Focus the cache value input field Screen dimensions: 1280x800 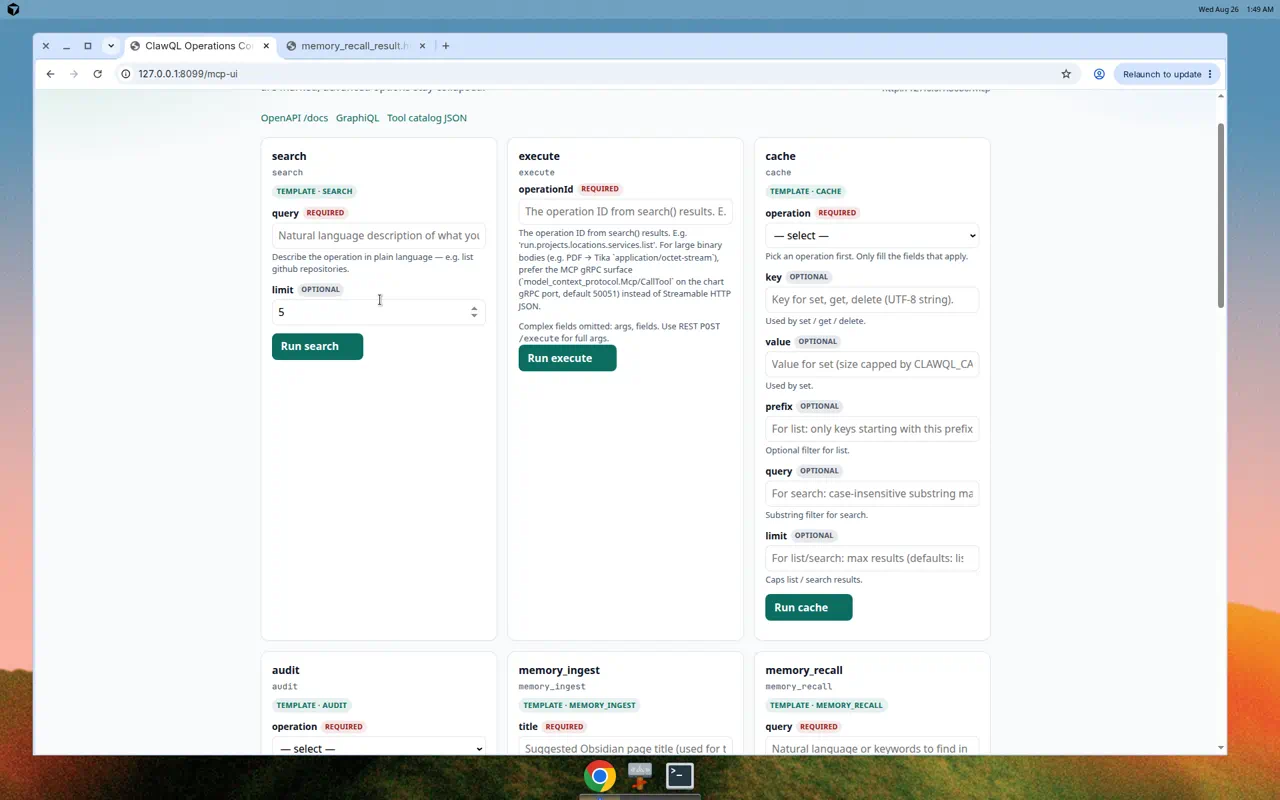click(x=872, y=364)
